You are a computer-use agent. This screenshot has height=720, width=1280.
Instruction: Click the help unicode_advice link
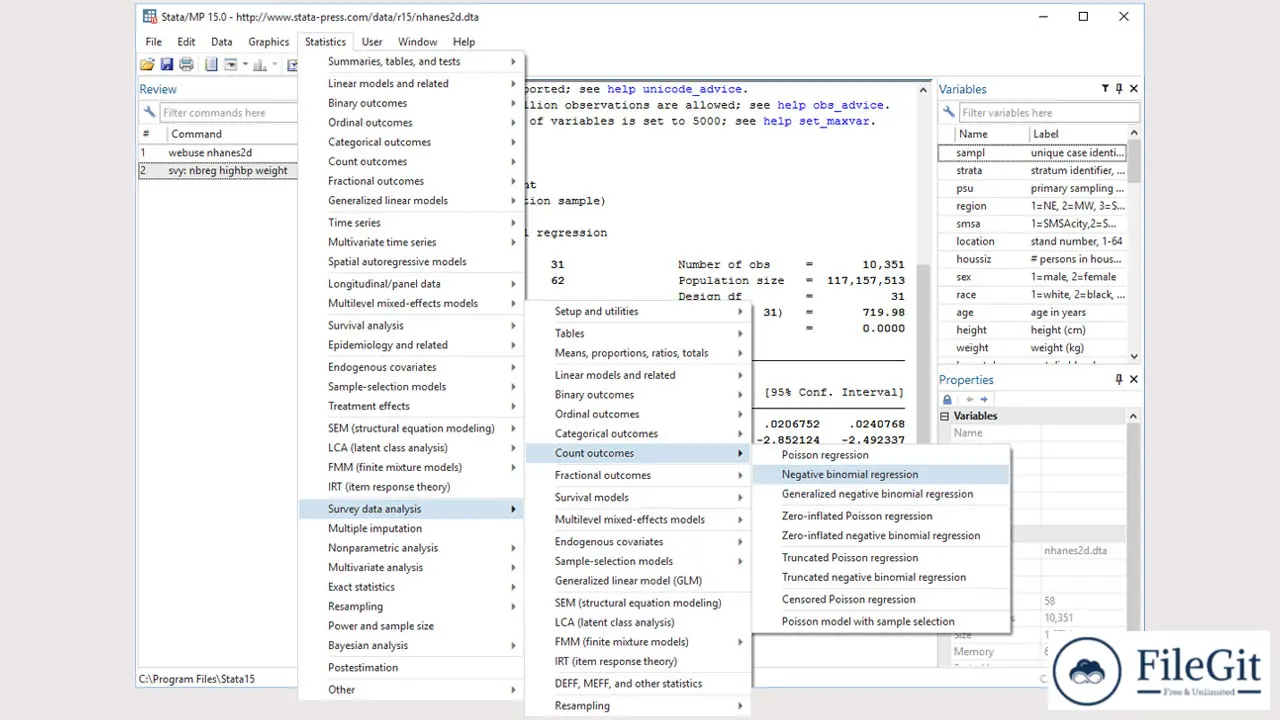675,89
